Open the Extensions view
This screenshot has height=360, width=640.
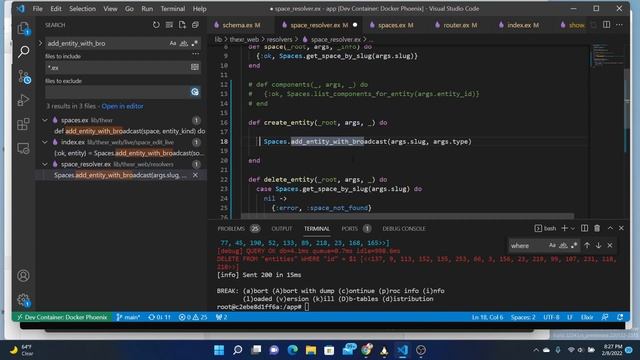[23, 124]
